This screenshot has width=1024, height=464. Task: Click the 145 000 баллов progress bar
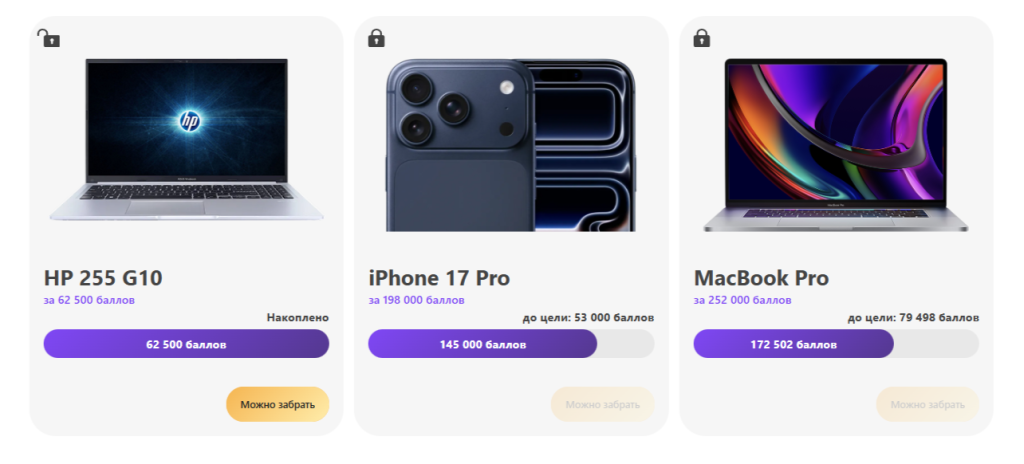[x=484, y=344]
